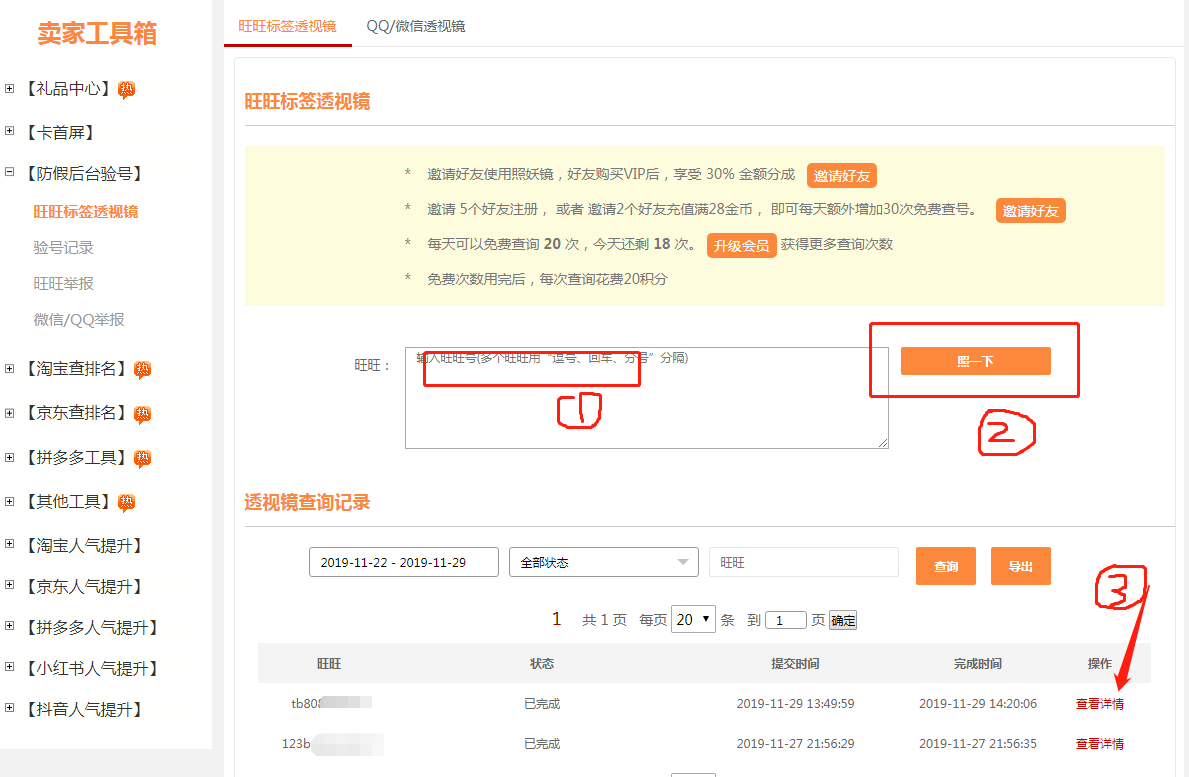Click the 状态 column header
The height and width of the screenshot is (777, 1189).
click(542, 663)
